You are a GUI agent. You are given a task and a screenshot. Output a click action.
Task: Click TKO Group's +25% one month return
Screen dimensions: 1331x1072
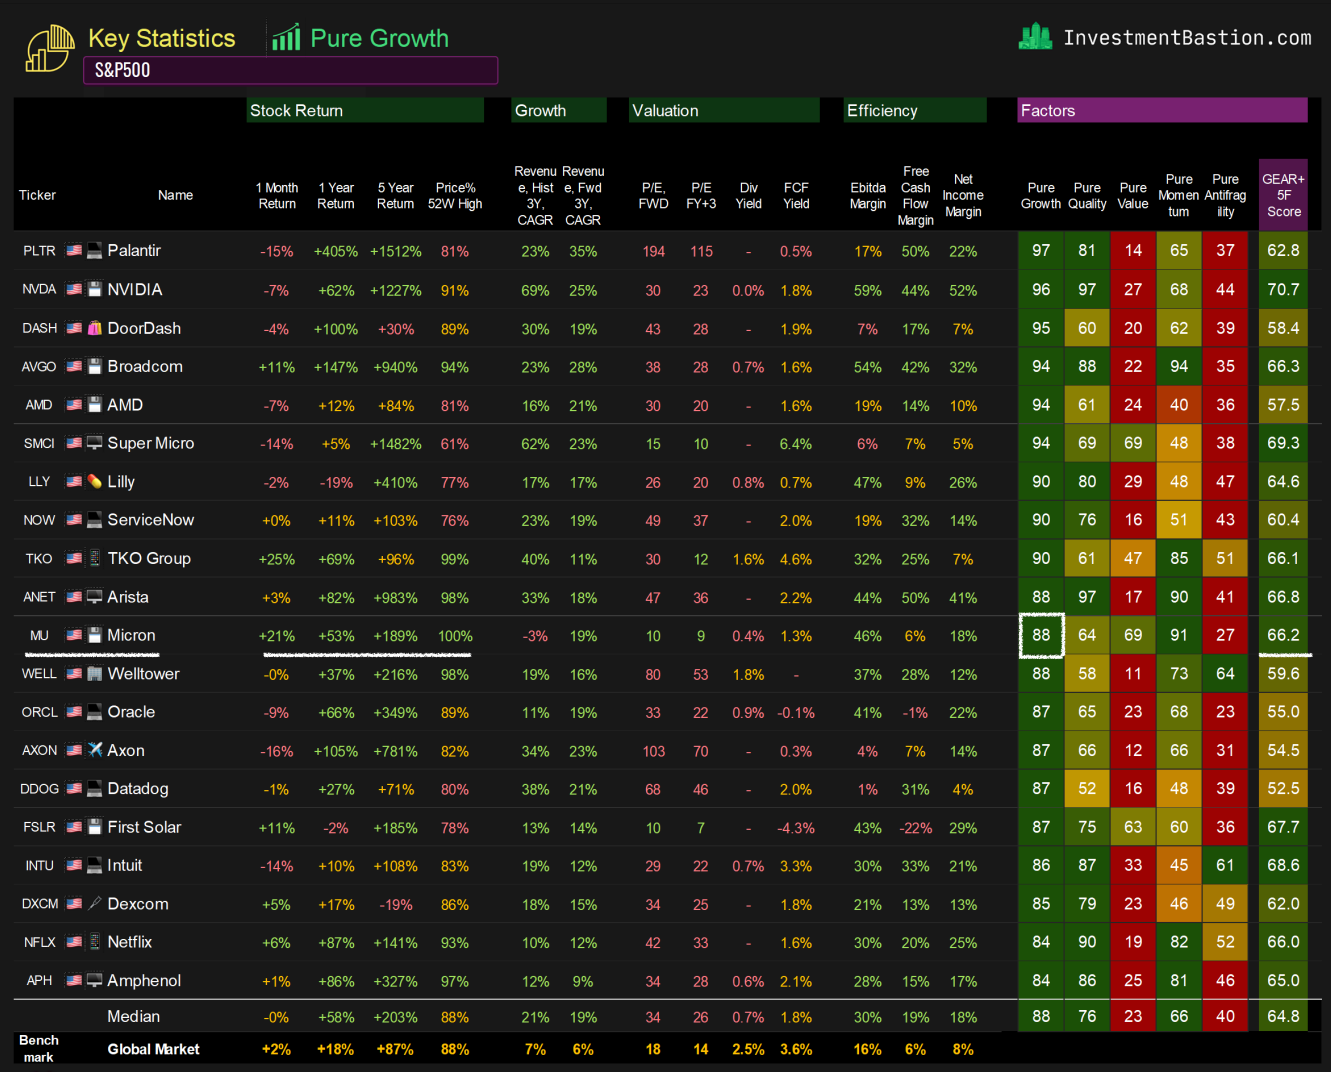[277, 559]
